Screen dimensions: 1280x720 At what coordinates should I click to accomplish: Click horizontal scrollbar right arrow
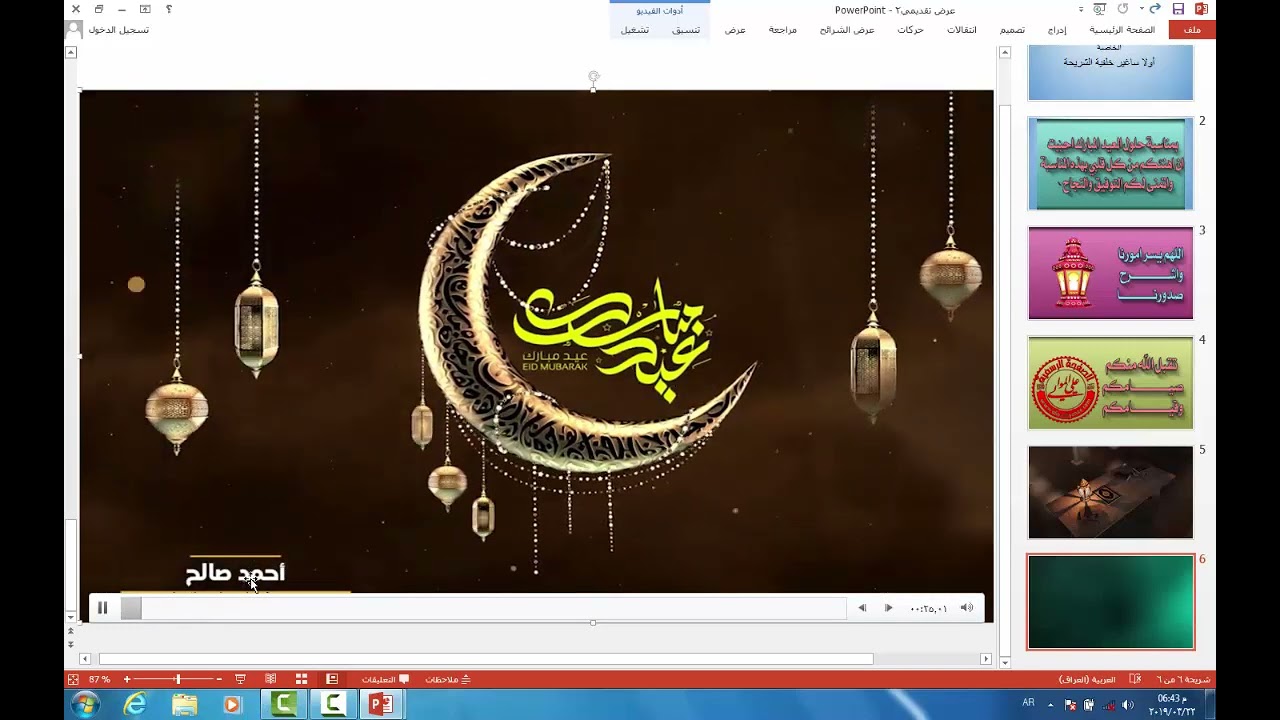(x=986, y=659)
